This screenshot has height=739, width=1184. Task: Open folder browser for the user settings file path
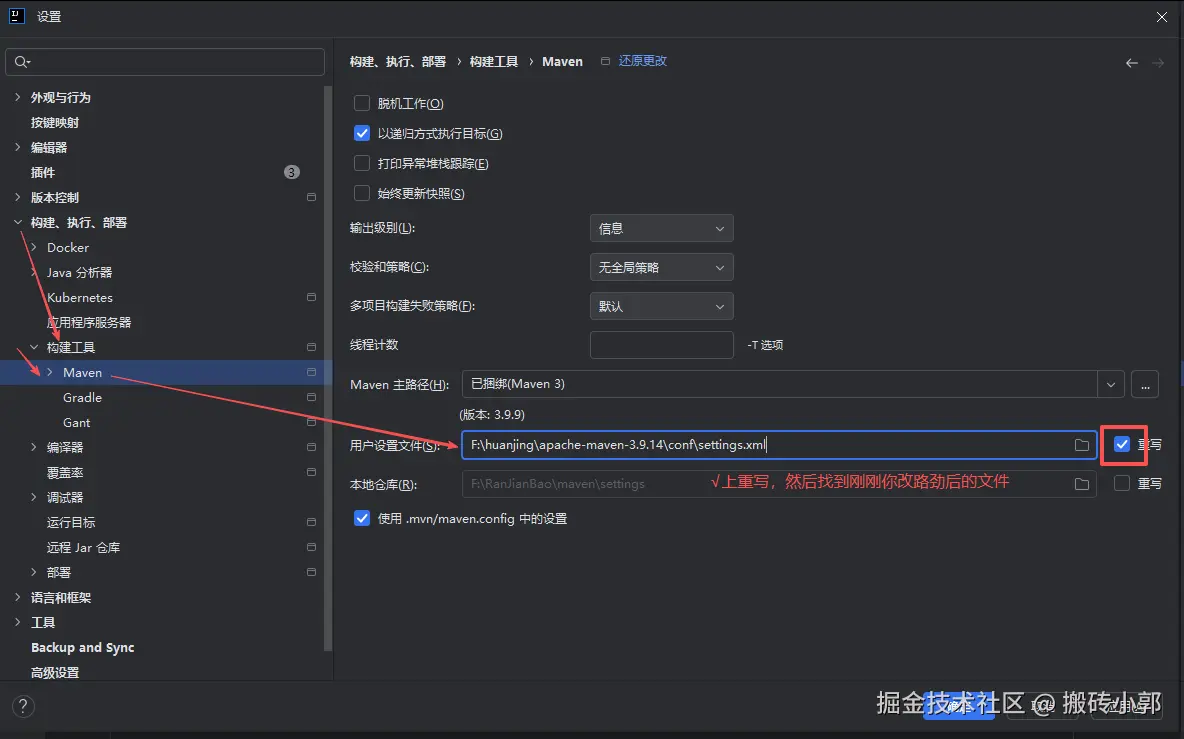[x=1081, y=445]
